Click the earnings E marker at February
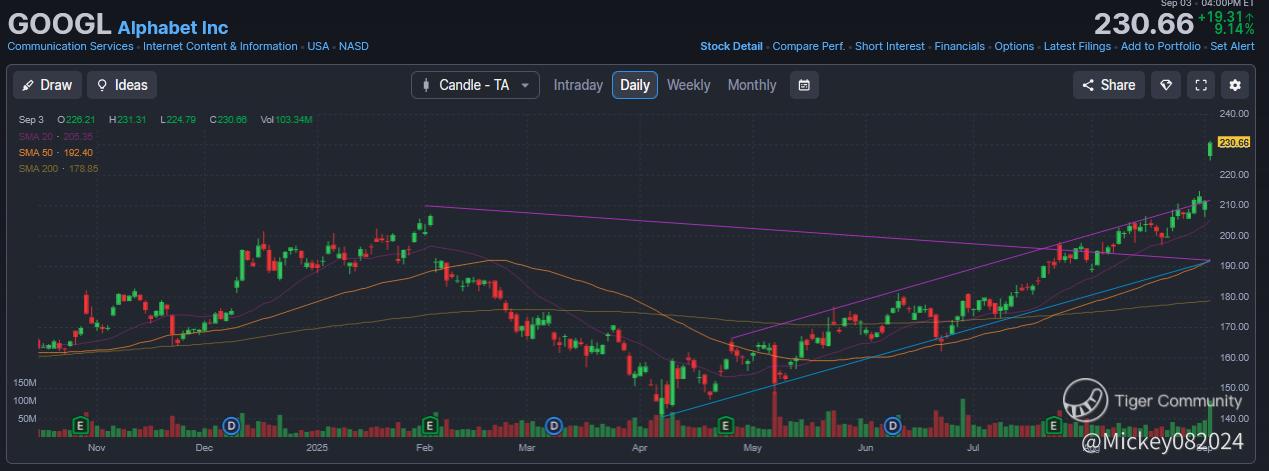Viewport: 1269px width, 471px height. (x=430, y=426)
